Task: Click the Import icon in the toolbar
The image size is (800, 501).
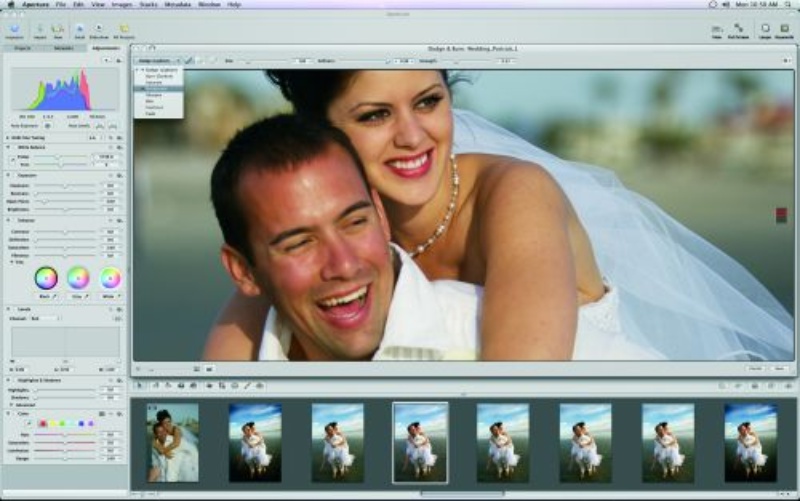Action: point(42,29)
